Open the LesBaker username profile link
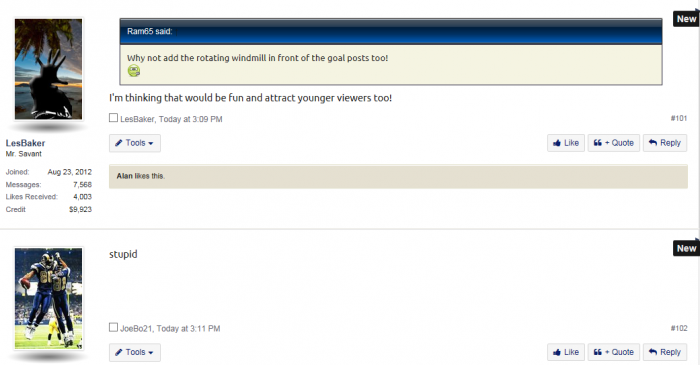Screen dimensions: 700x365 25,143
